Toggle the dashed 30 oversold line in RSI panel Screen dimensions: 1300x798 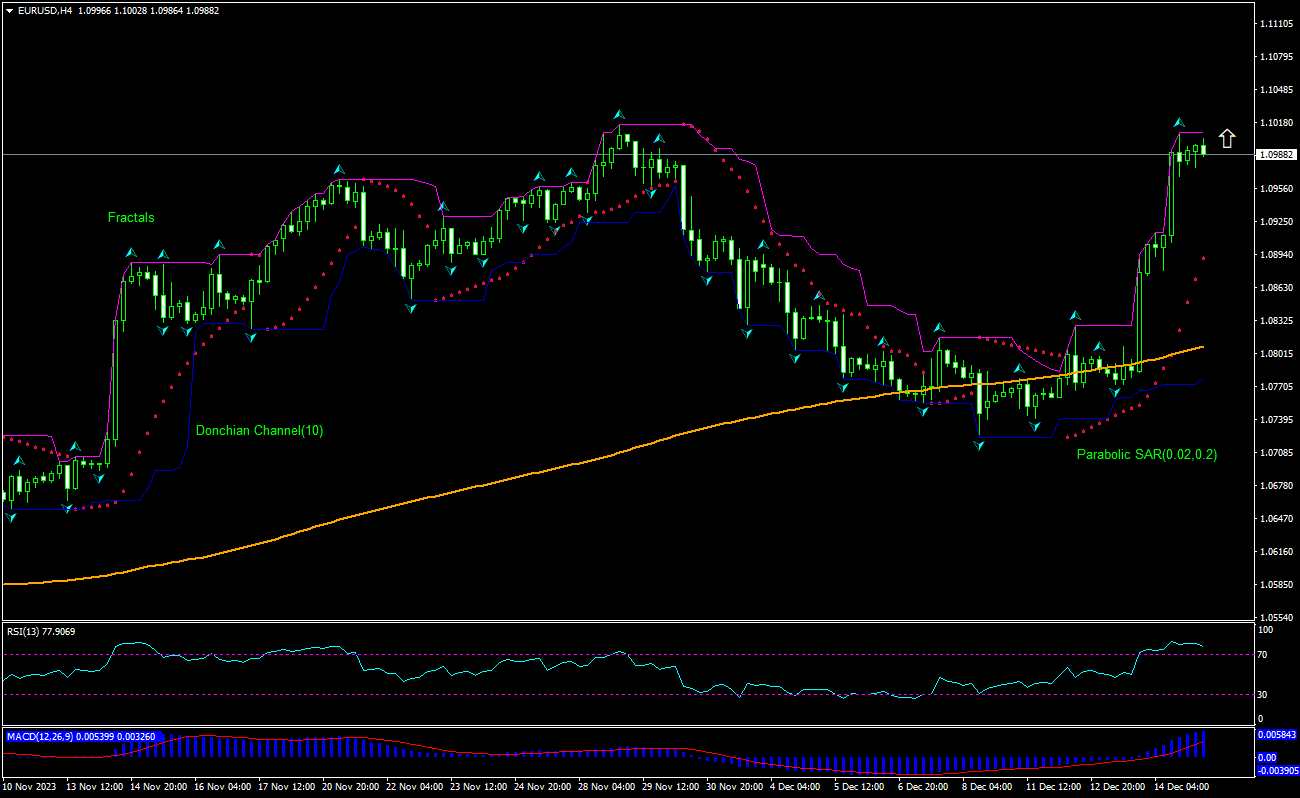(600, 692)
